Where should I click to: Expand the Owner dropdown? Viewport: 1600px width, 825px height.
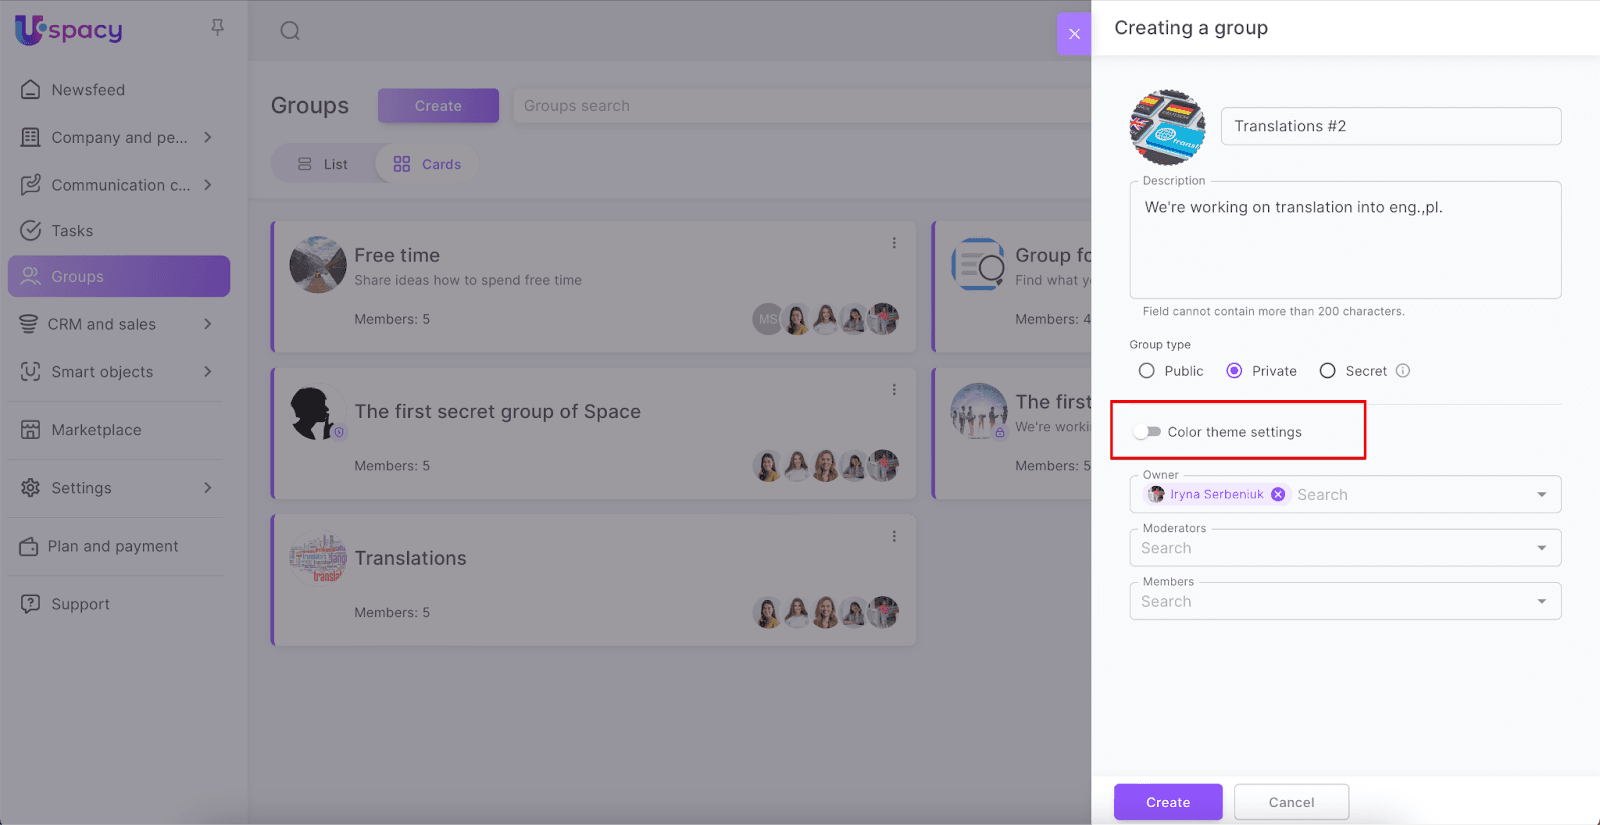tap(1541, 495)
